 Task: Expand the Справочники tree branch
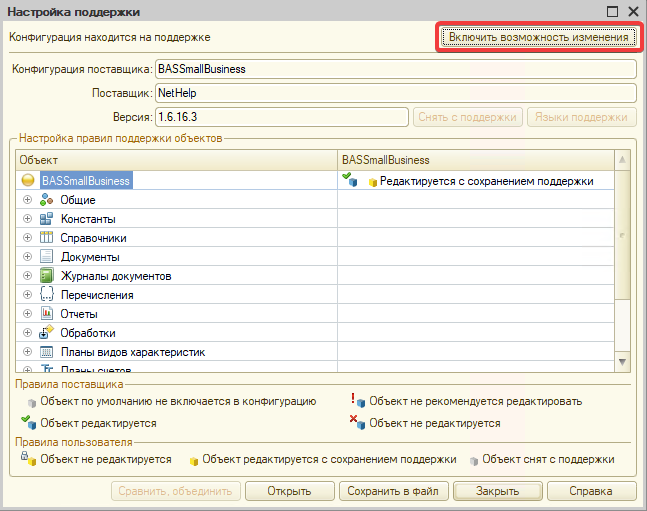pyautogui.click(x=27, y=238)
